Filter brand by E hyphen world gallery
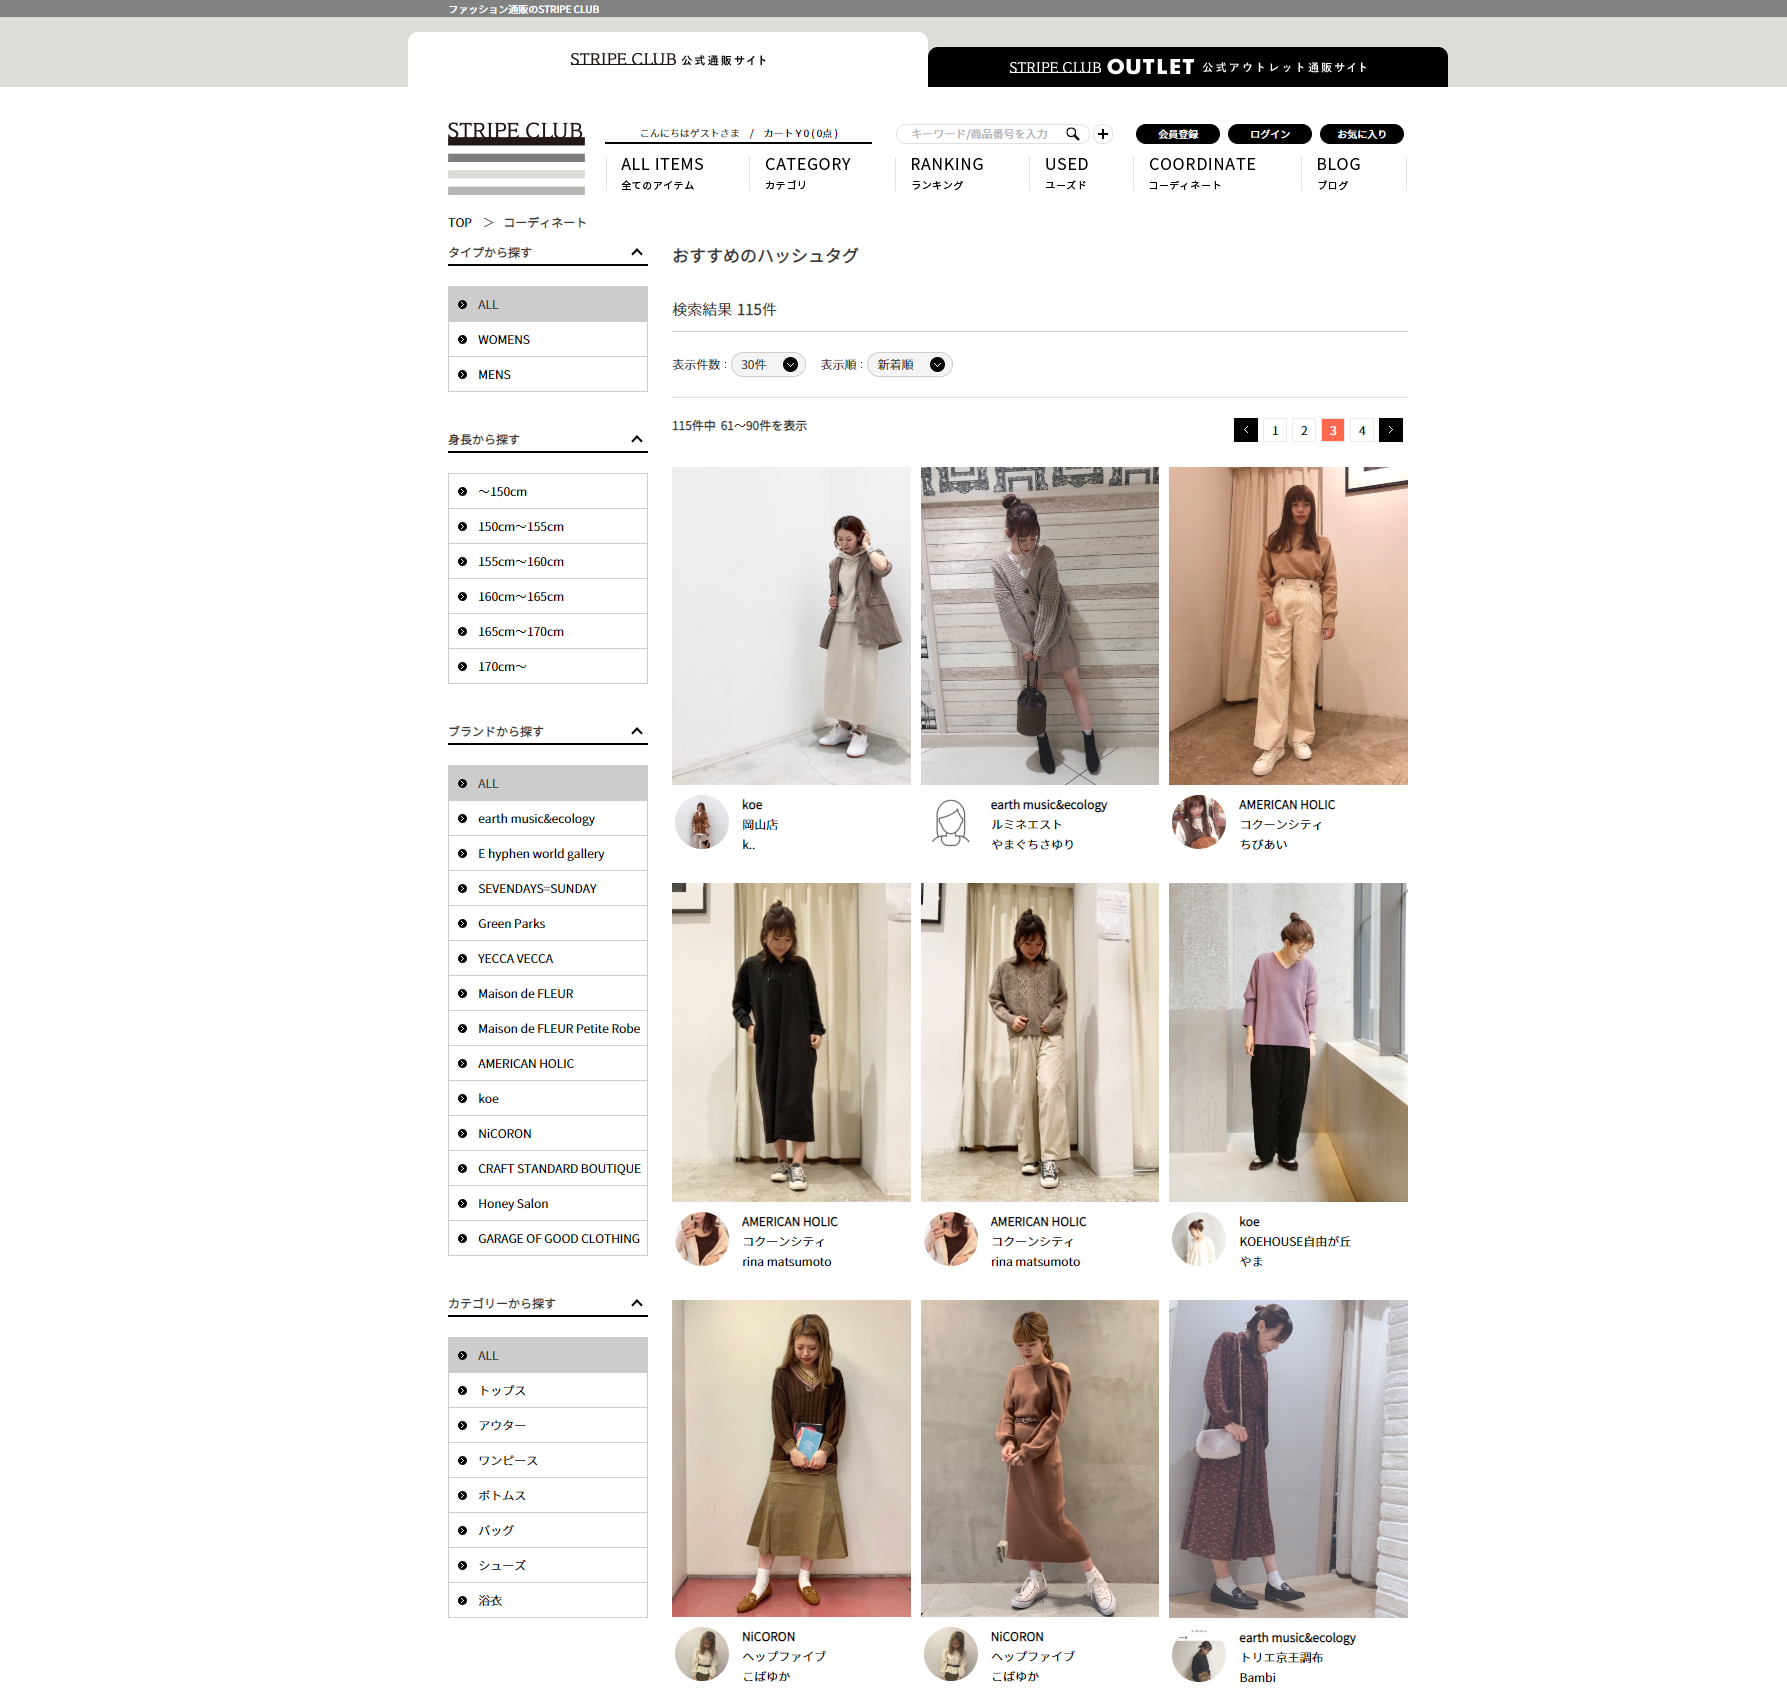This screenshot has width=1787, height=1699. [x=548, y=853]
